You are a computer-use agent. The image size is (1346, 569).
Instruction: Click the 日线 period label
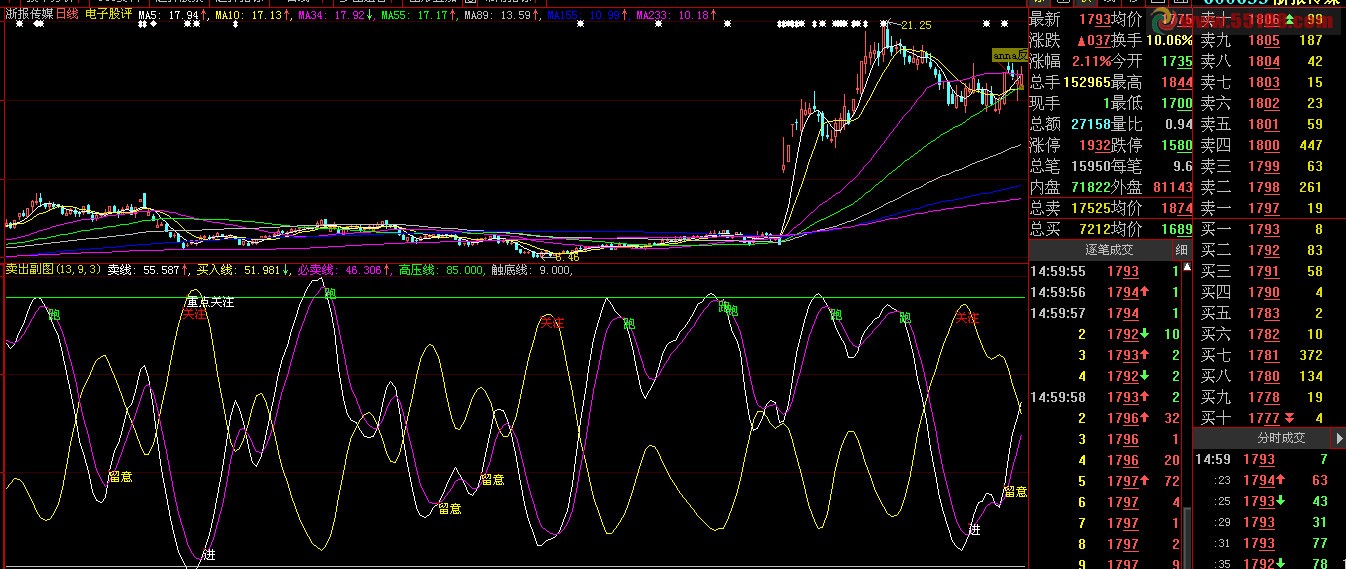(67, 15)
